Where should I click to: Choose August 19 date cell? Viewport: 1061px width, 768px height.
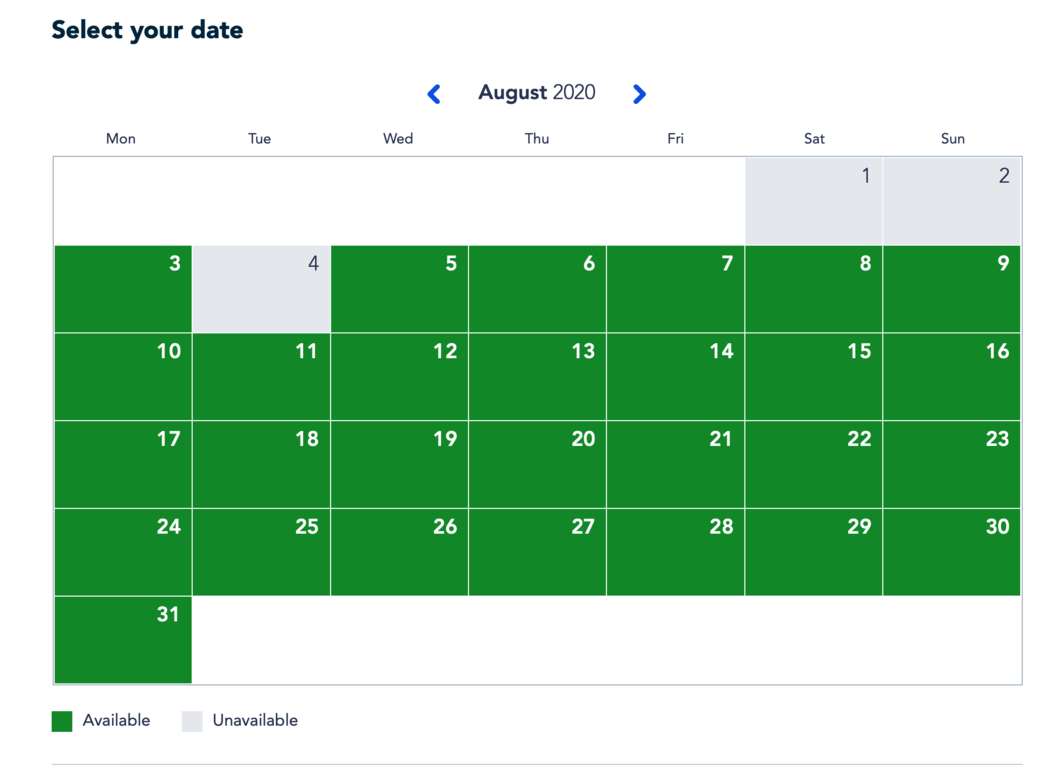pos(399,465)
